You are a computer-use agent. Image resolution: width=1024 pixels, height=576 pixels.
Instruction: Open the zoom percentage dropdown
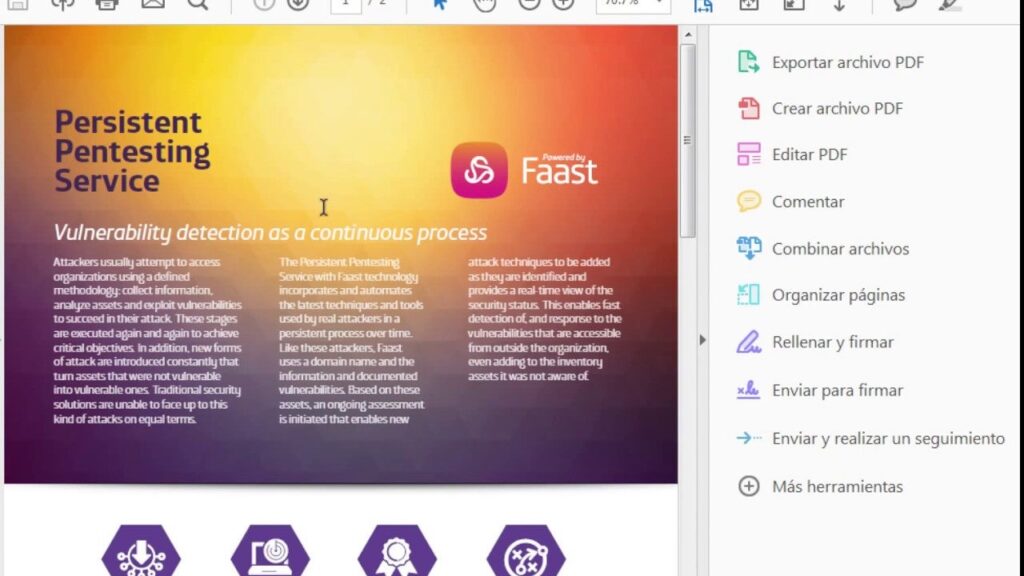(633, 4)
